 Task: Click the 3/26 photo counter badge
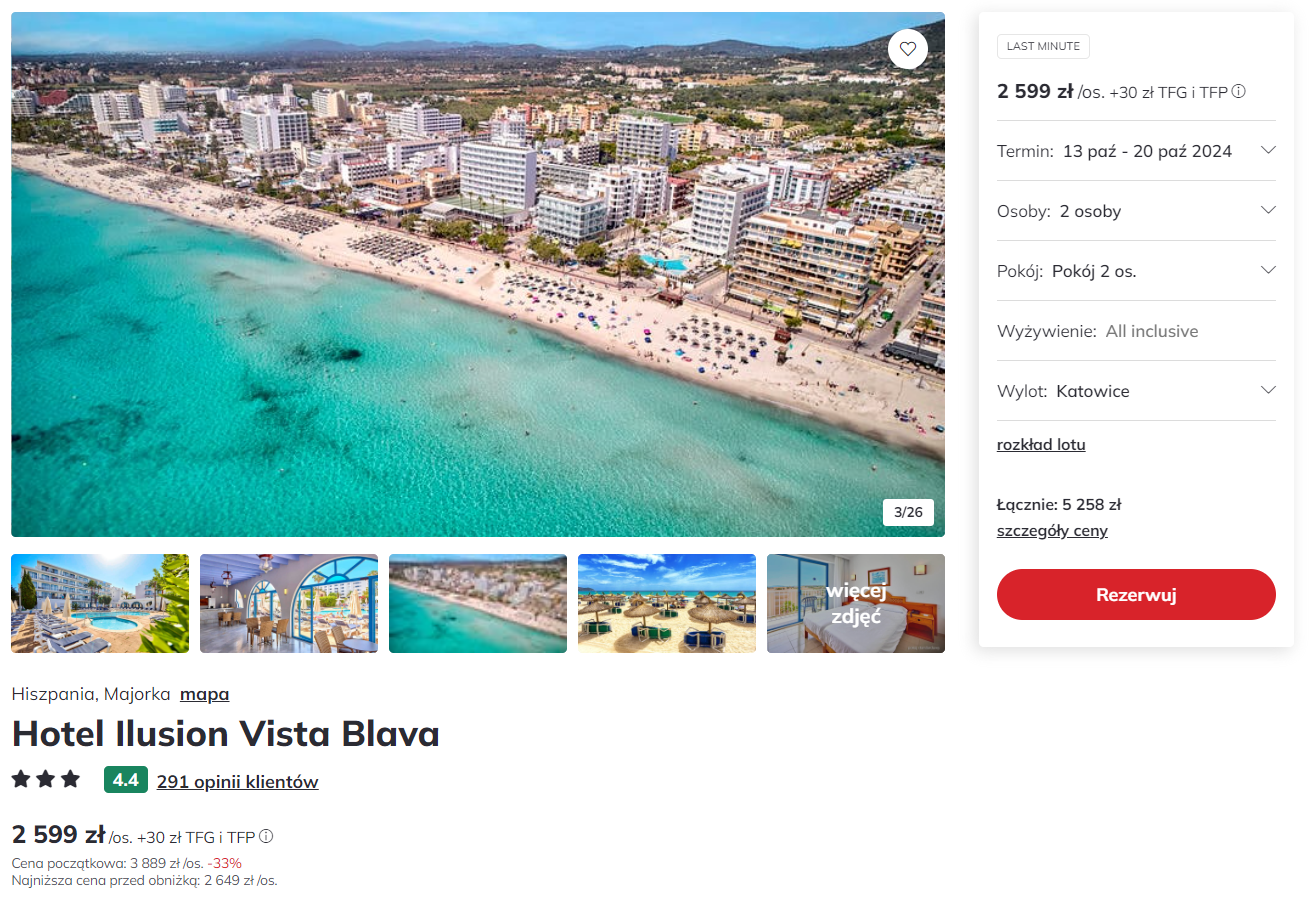pos(908,512)
